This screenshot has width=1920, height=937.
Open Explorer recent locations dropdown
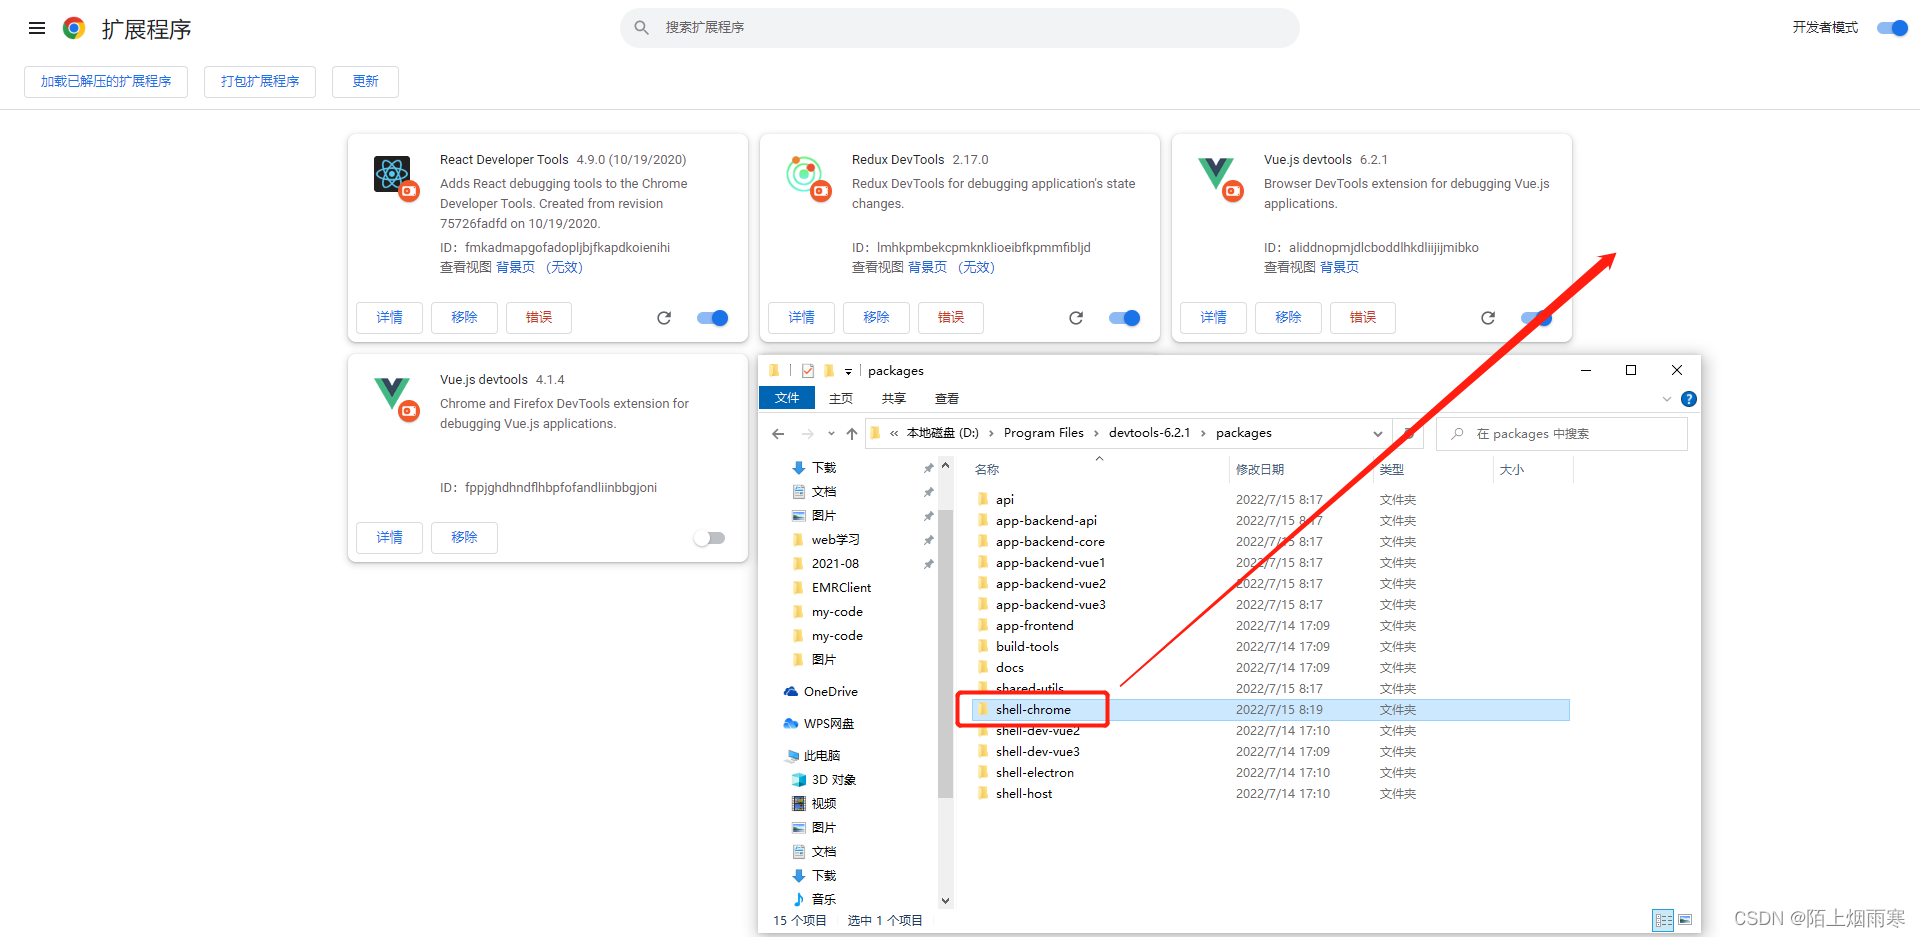pyautogui.click(x=831, y=434)
